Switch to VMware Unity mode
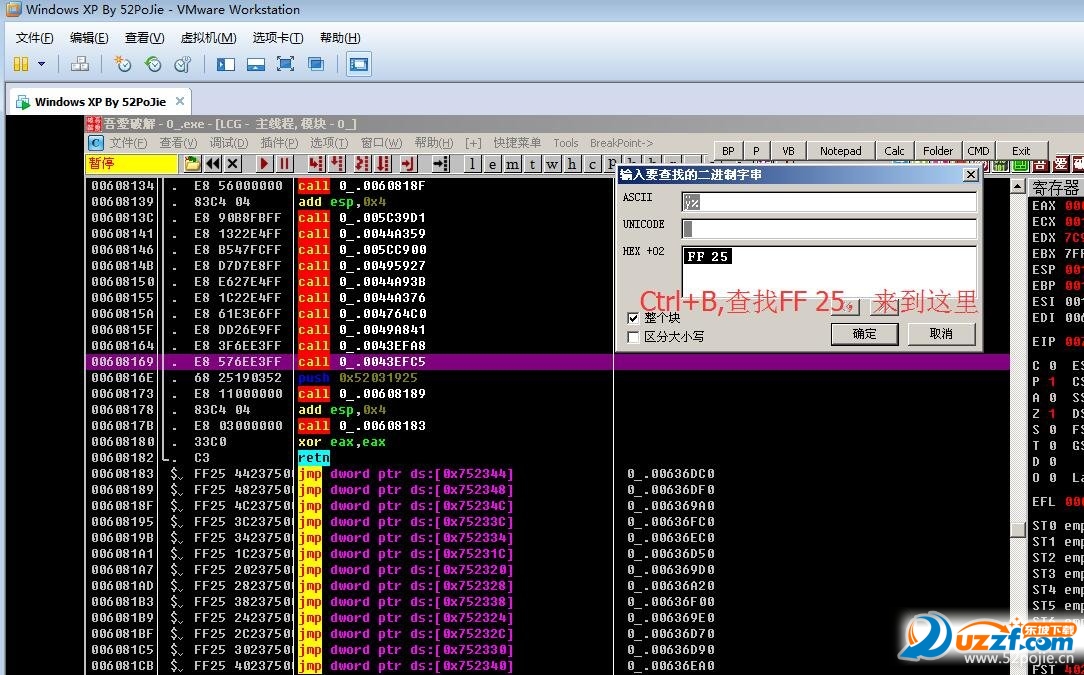This screenshot has height=675, width=1084. (x=316, y=64)
